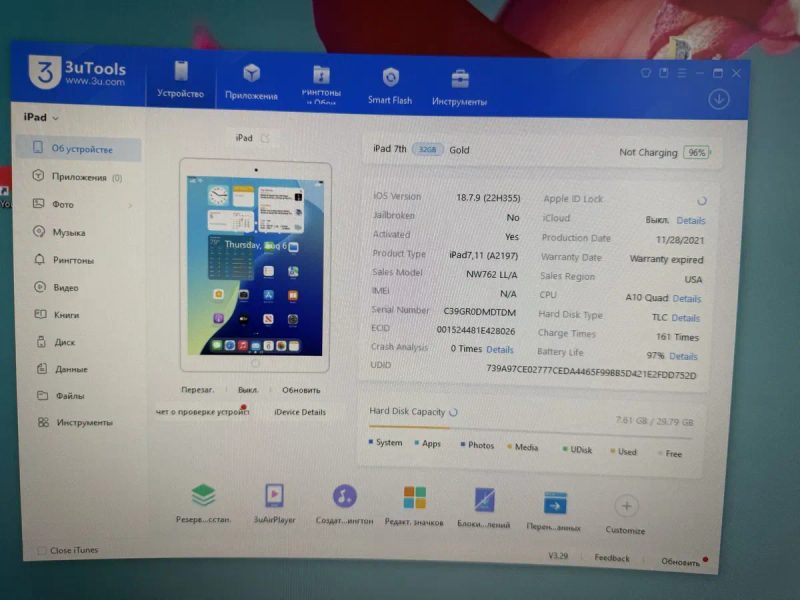The image size is (800, 600).
Task: Open the device verification report link
Action: coord(202,411)
